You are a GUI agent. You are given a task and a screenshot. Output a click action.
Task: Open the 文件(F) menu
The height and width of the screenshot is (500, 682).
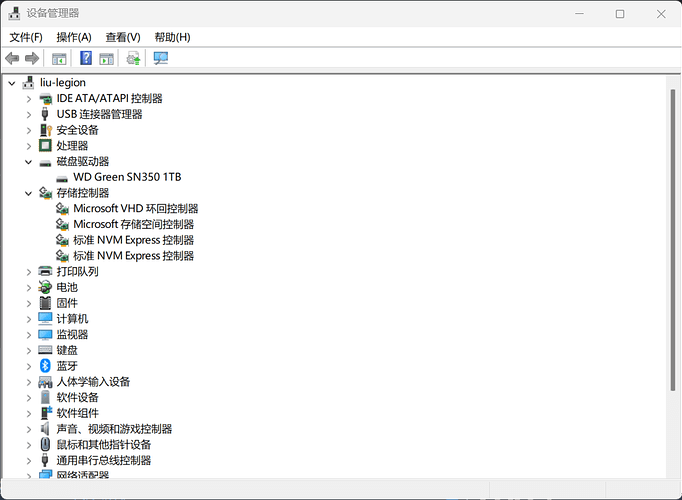(26, 37)
